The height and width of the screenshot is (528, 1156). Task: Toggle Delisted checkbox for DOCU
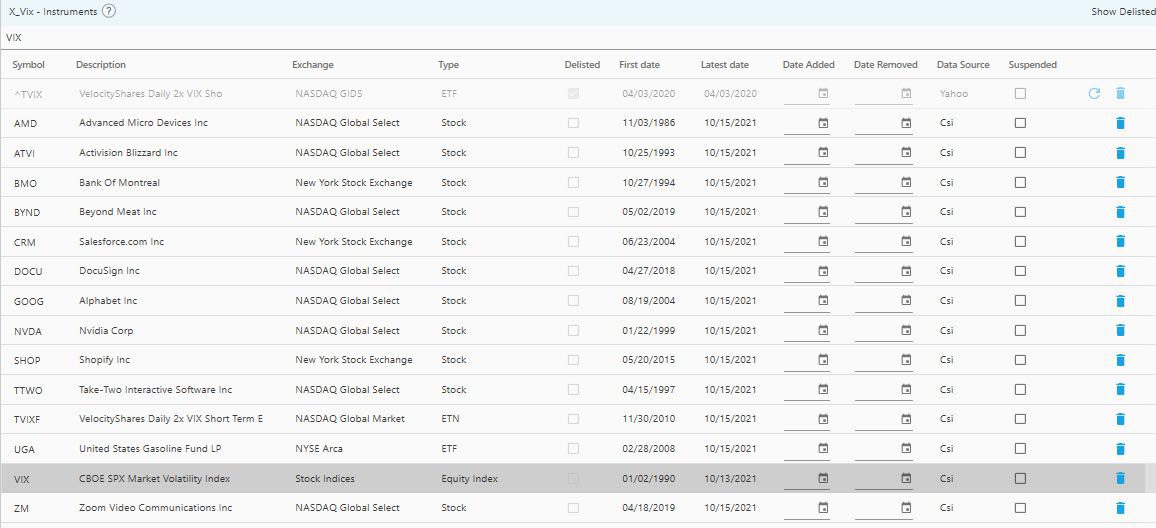(x=573, y=271)
